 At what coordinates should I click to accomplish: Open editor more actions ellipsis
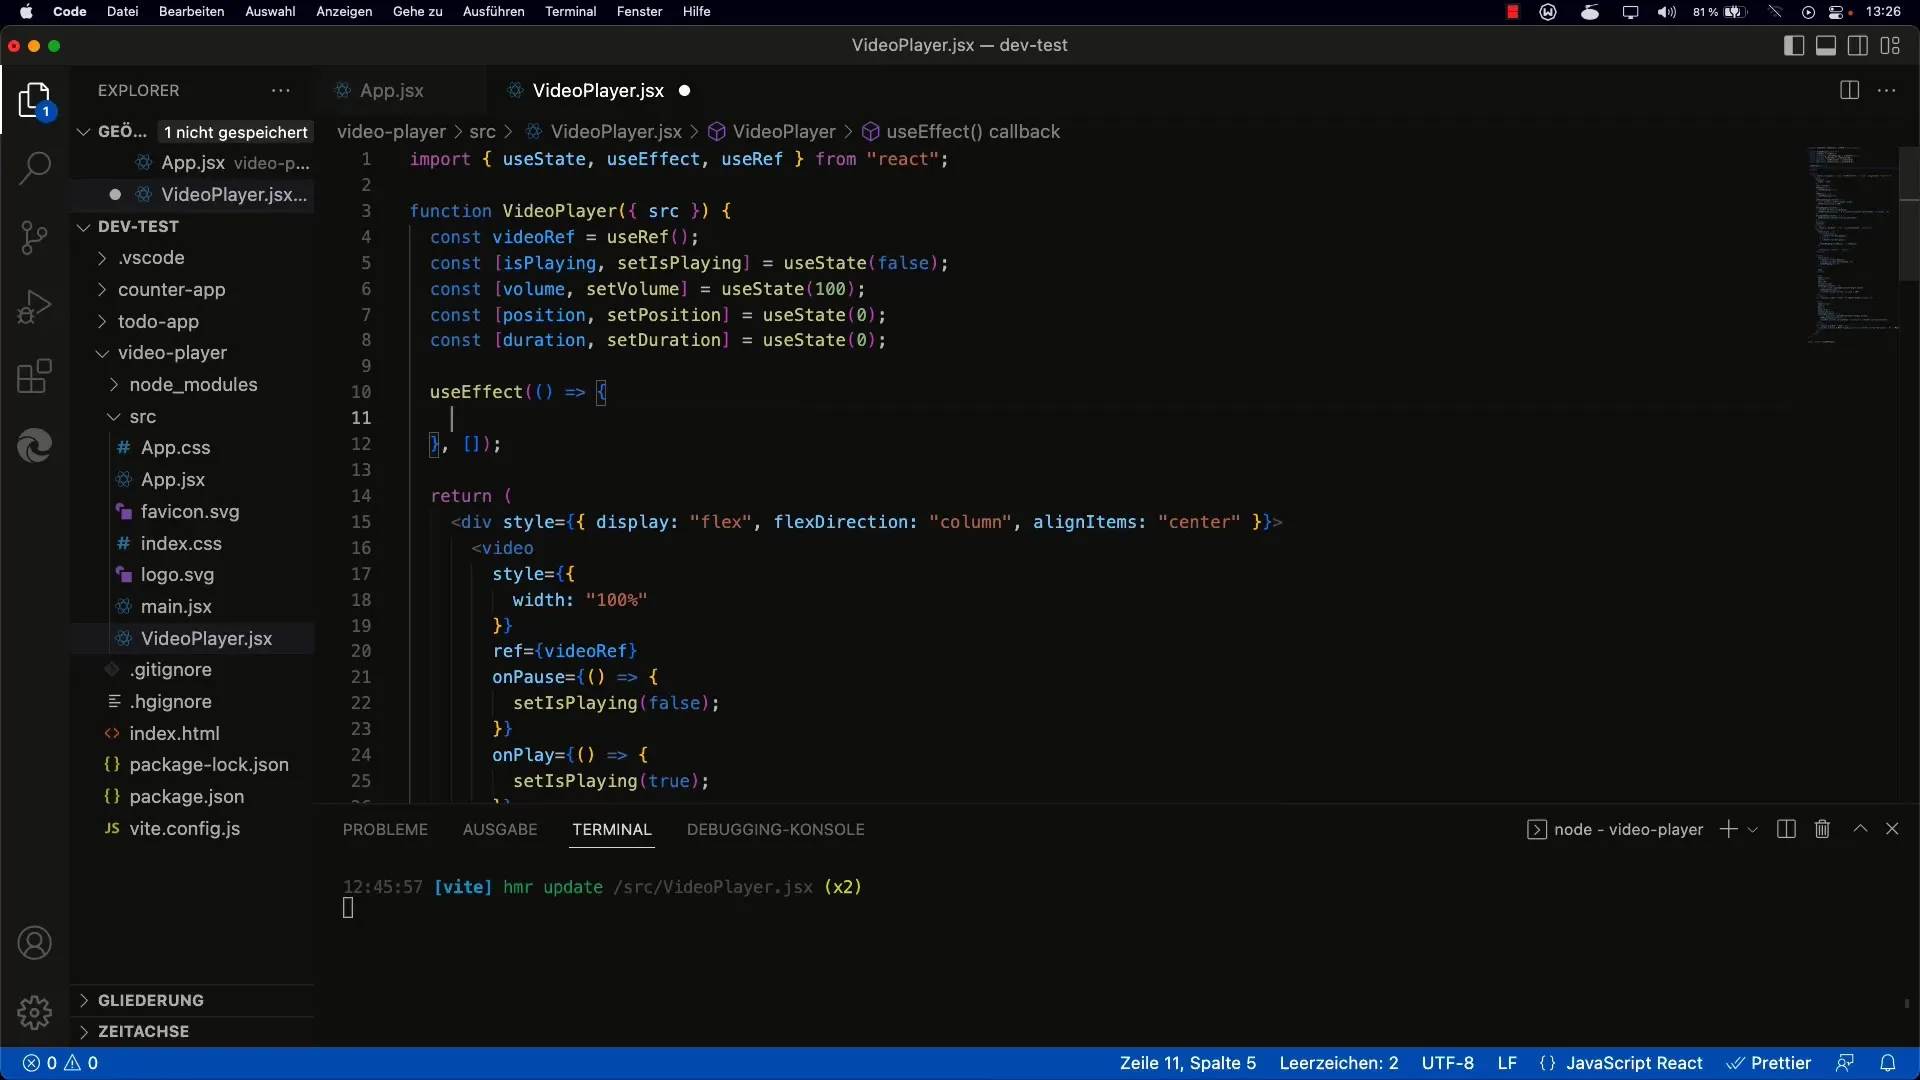(1887, 90)
